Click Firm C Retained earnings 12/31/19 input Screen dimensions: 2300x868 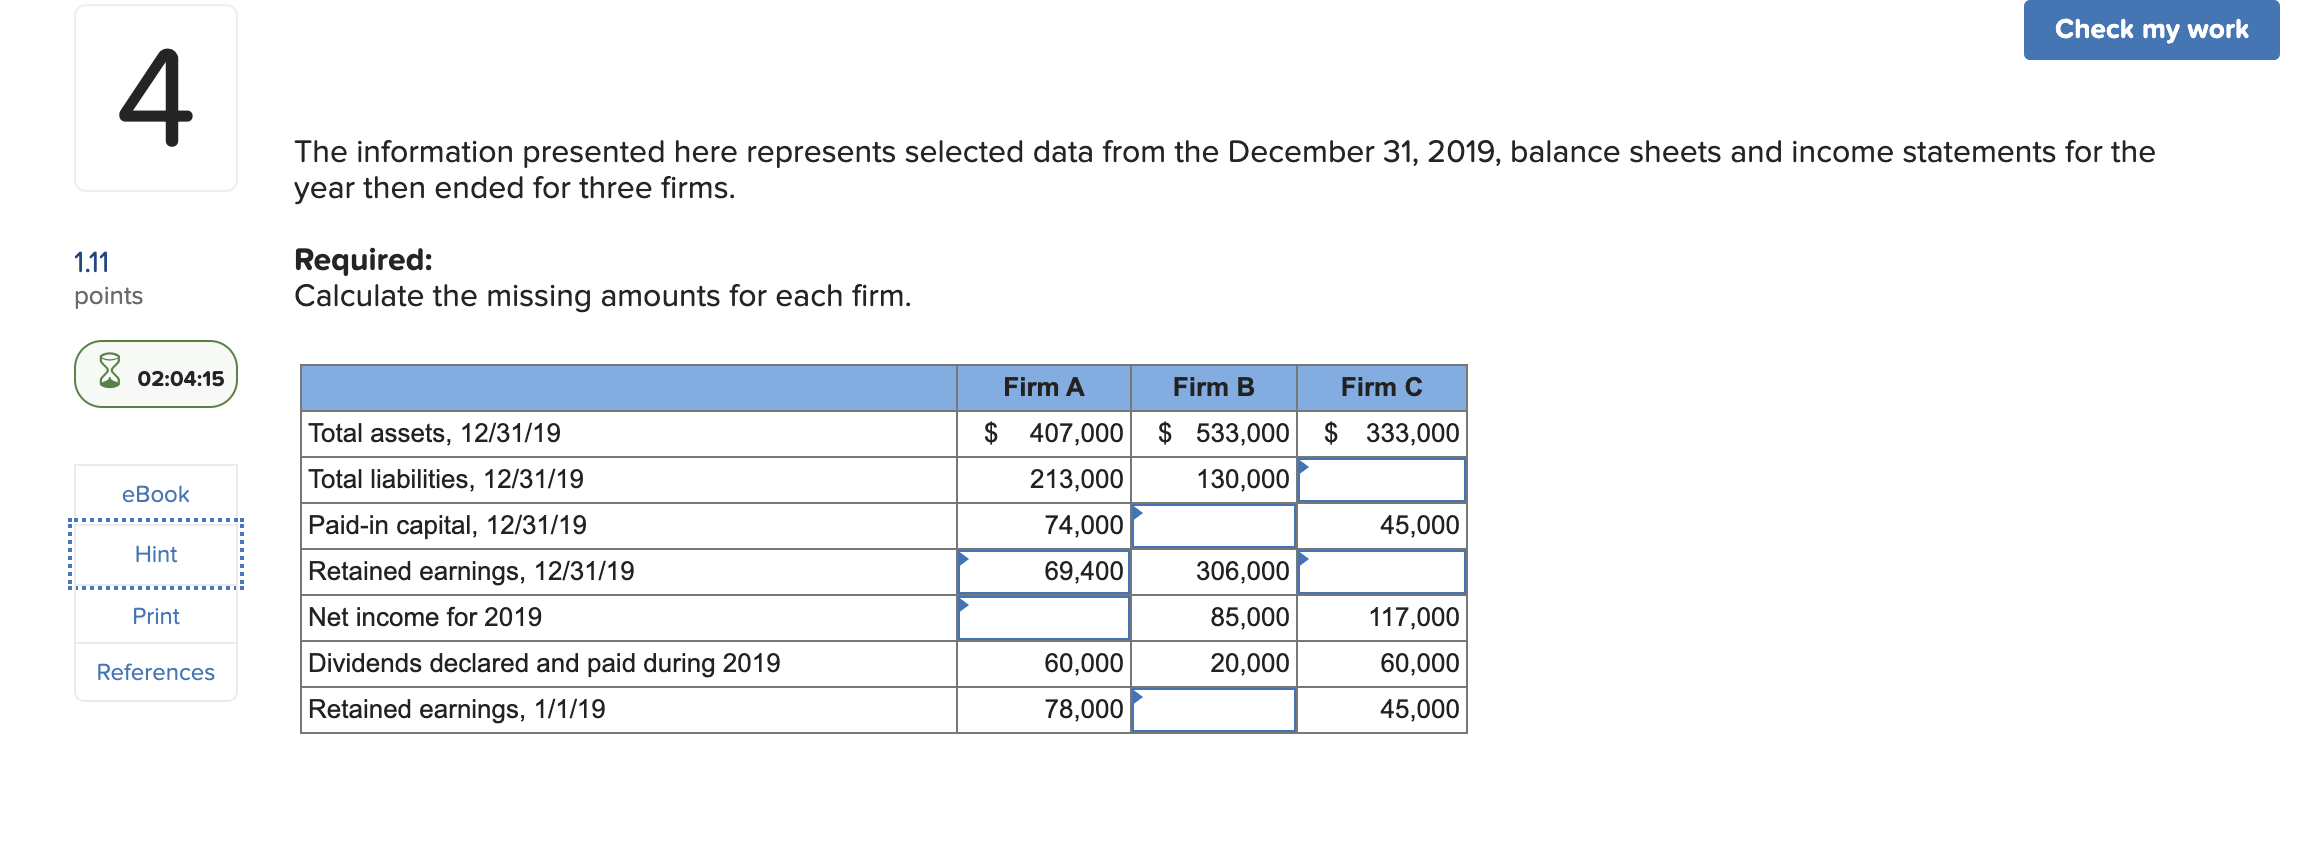(x=1382, y=572)
